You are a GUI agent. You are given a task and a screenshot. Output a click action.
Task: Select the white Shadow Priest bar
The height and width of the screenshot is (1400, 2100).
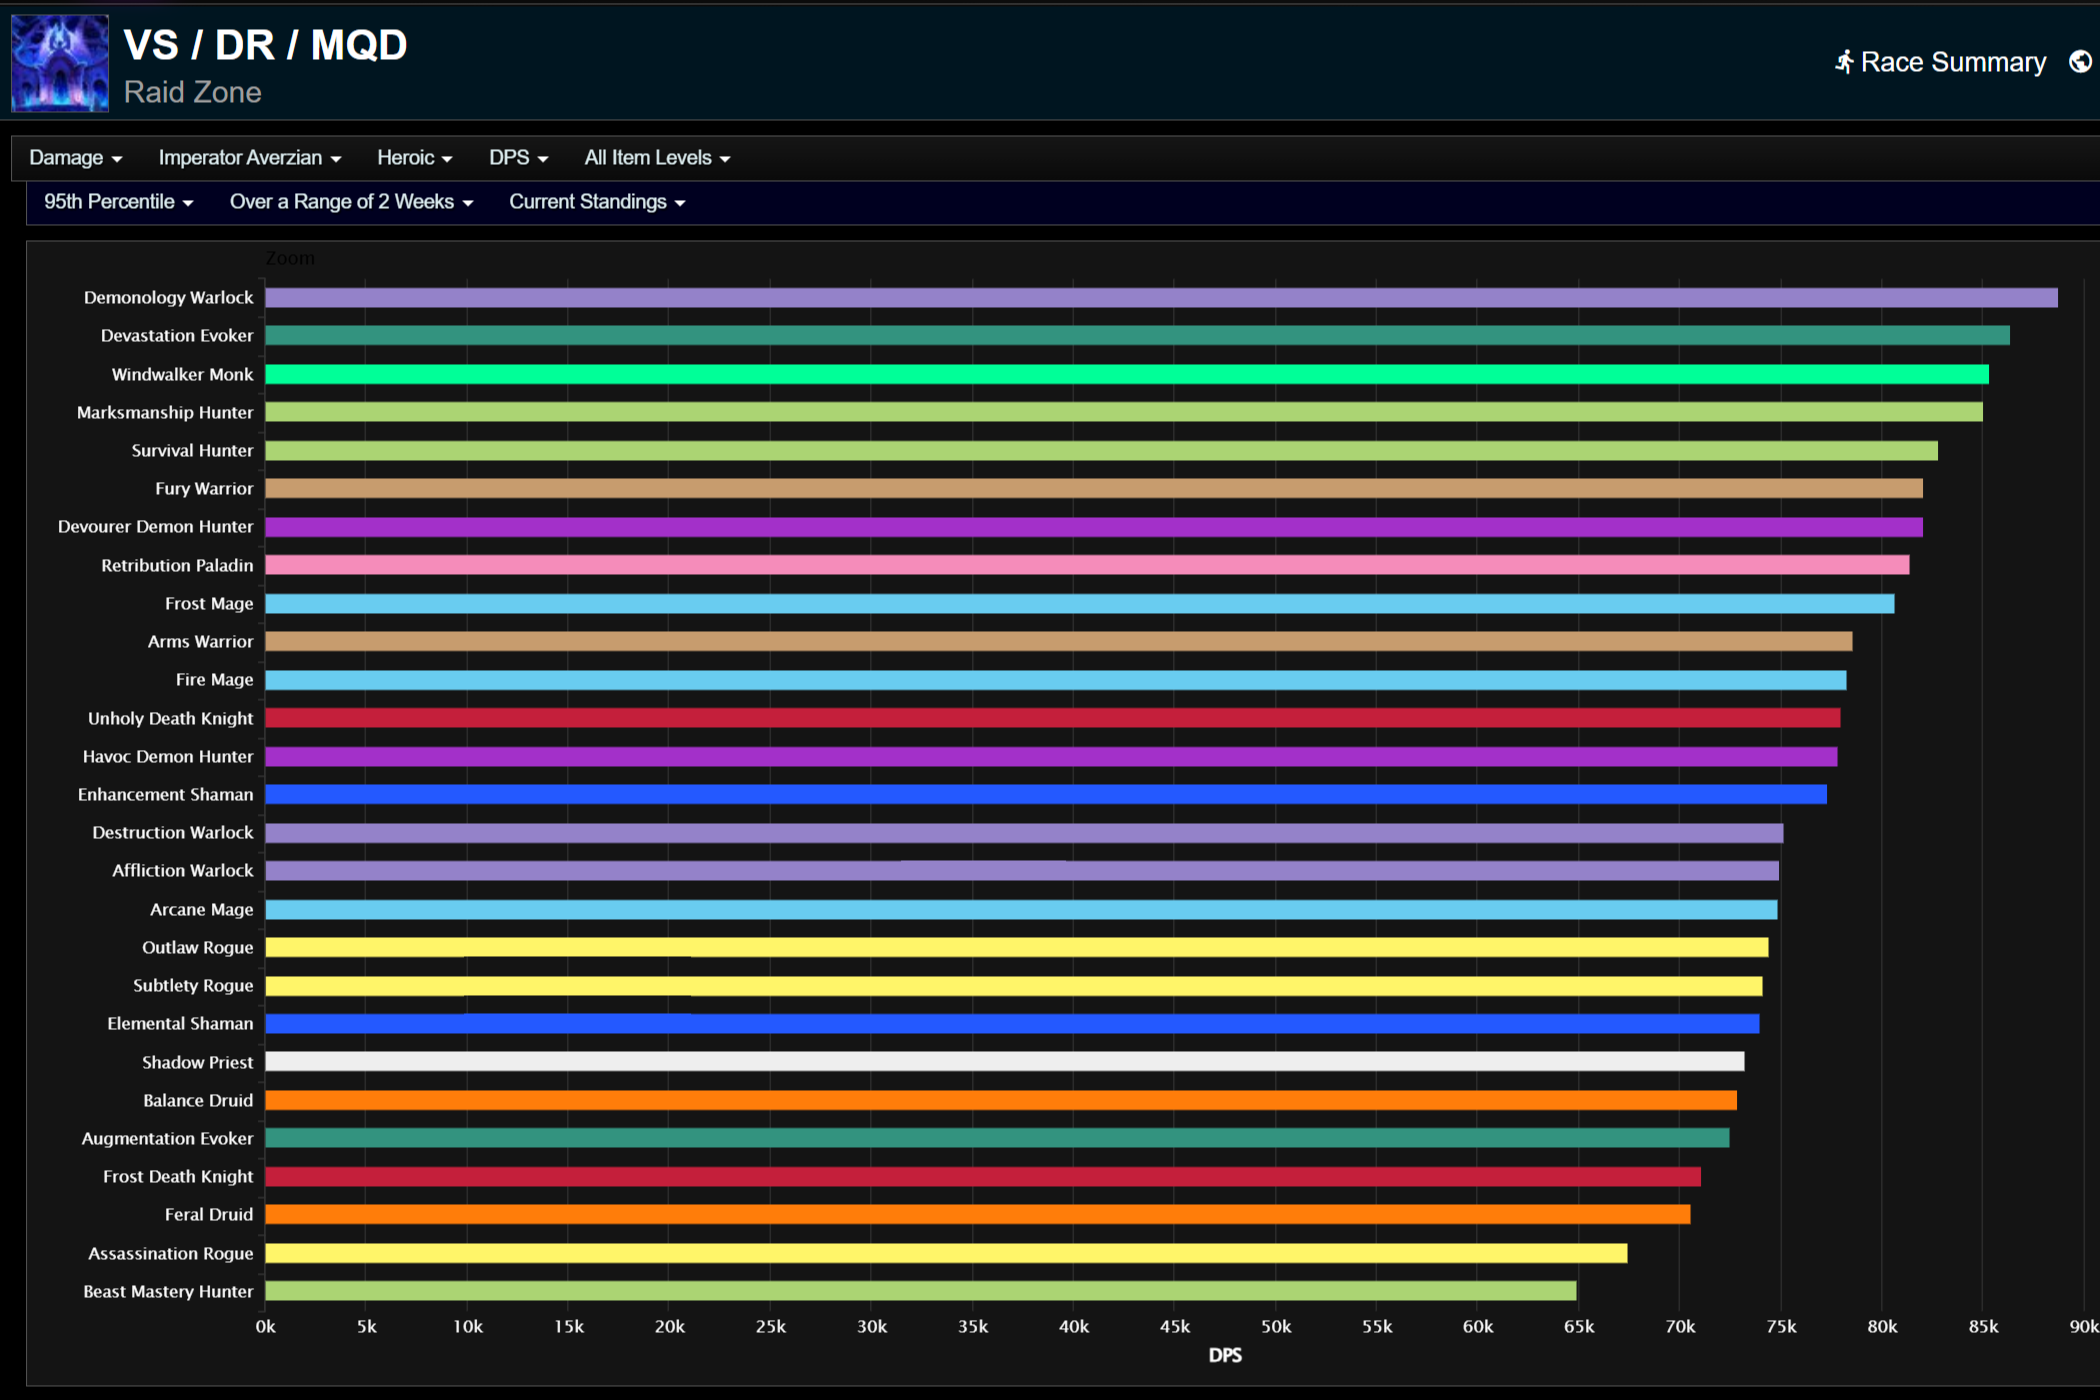click(x=1004, y=1062)
